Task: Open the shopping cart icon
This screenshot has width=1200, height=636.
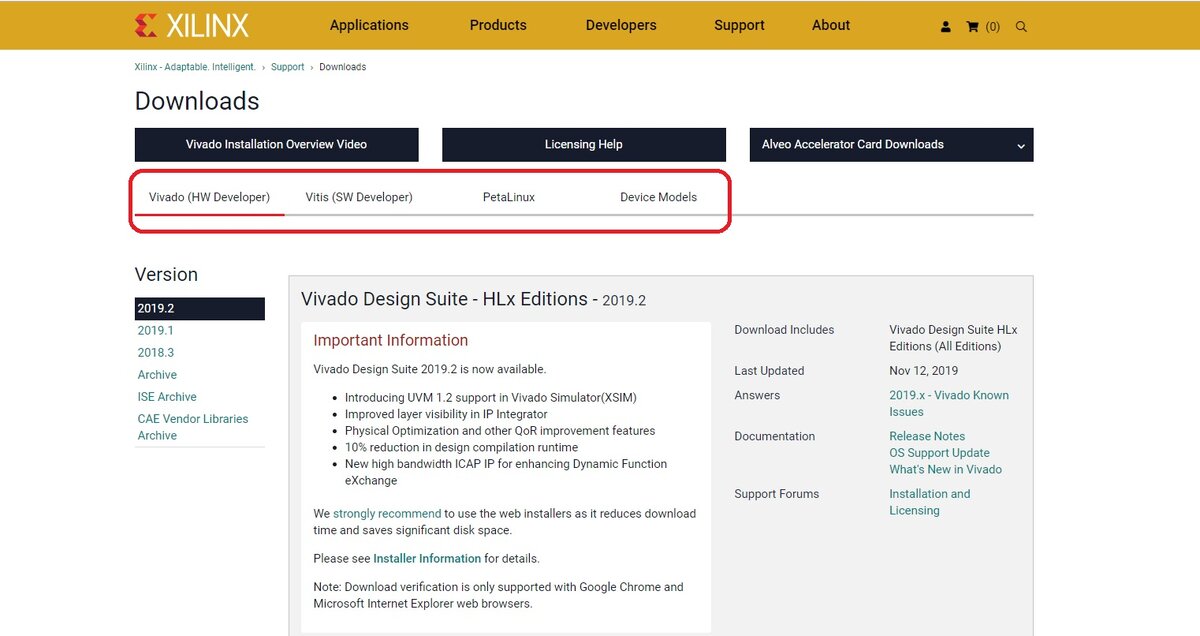Action: click(972, 27)
